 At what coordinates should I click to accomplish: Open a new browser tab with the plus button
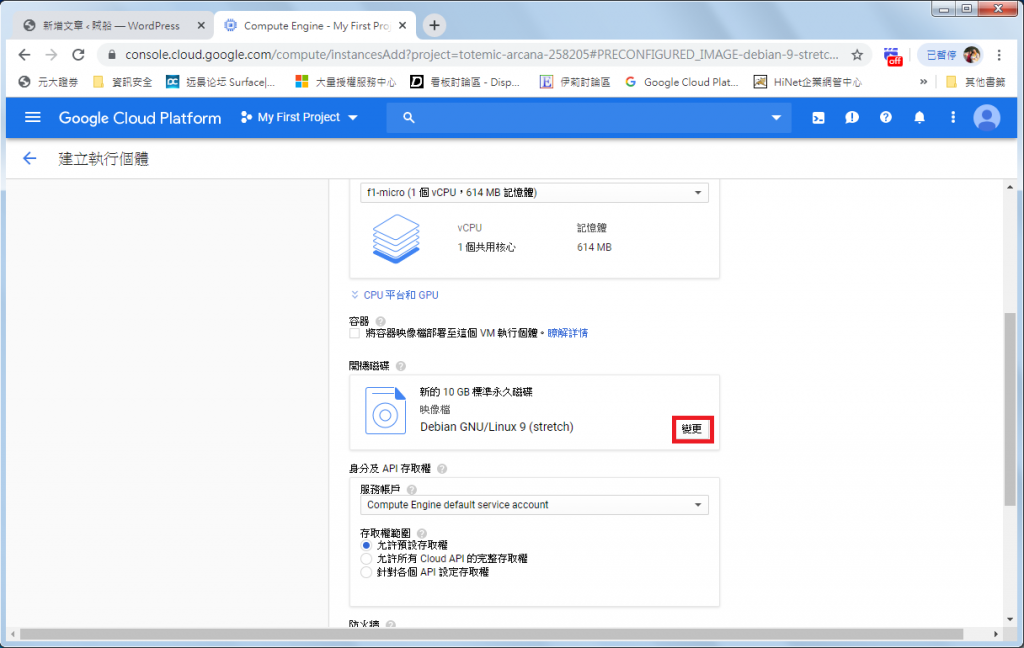tap(434, 25)
